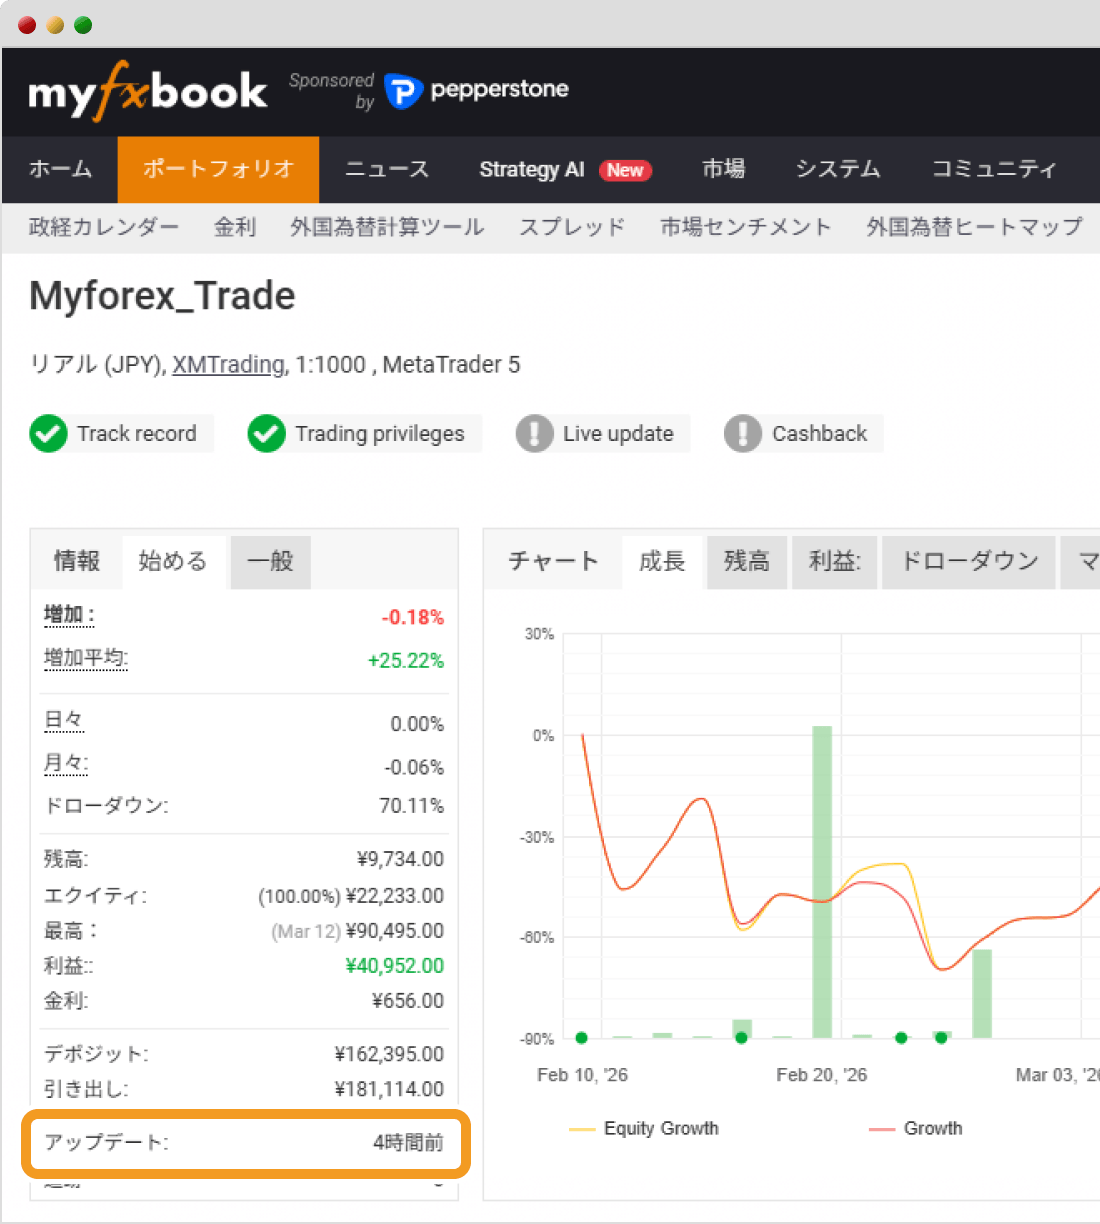Click the tall green bar near Feb 20
The image size is (1100, 1224).
click(822, 881)
